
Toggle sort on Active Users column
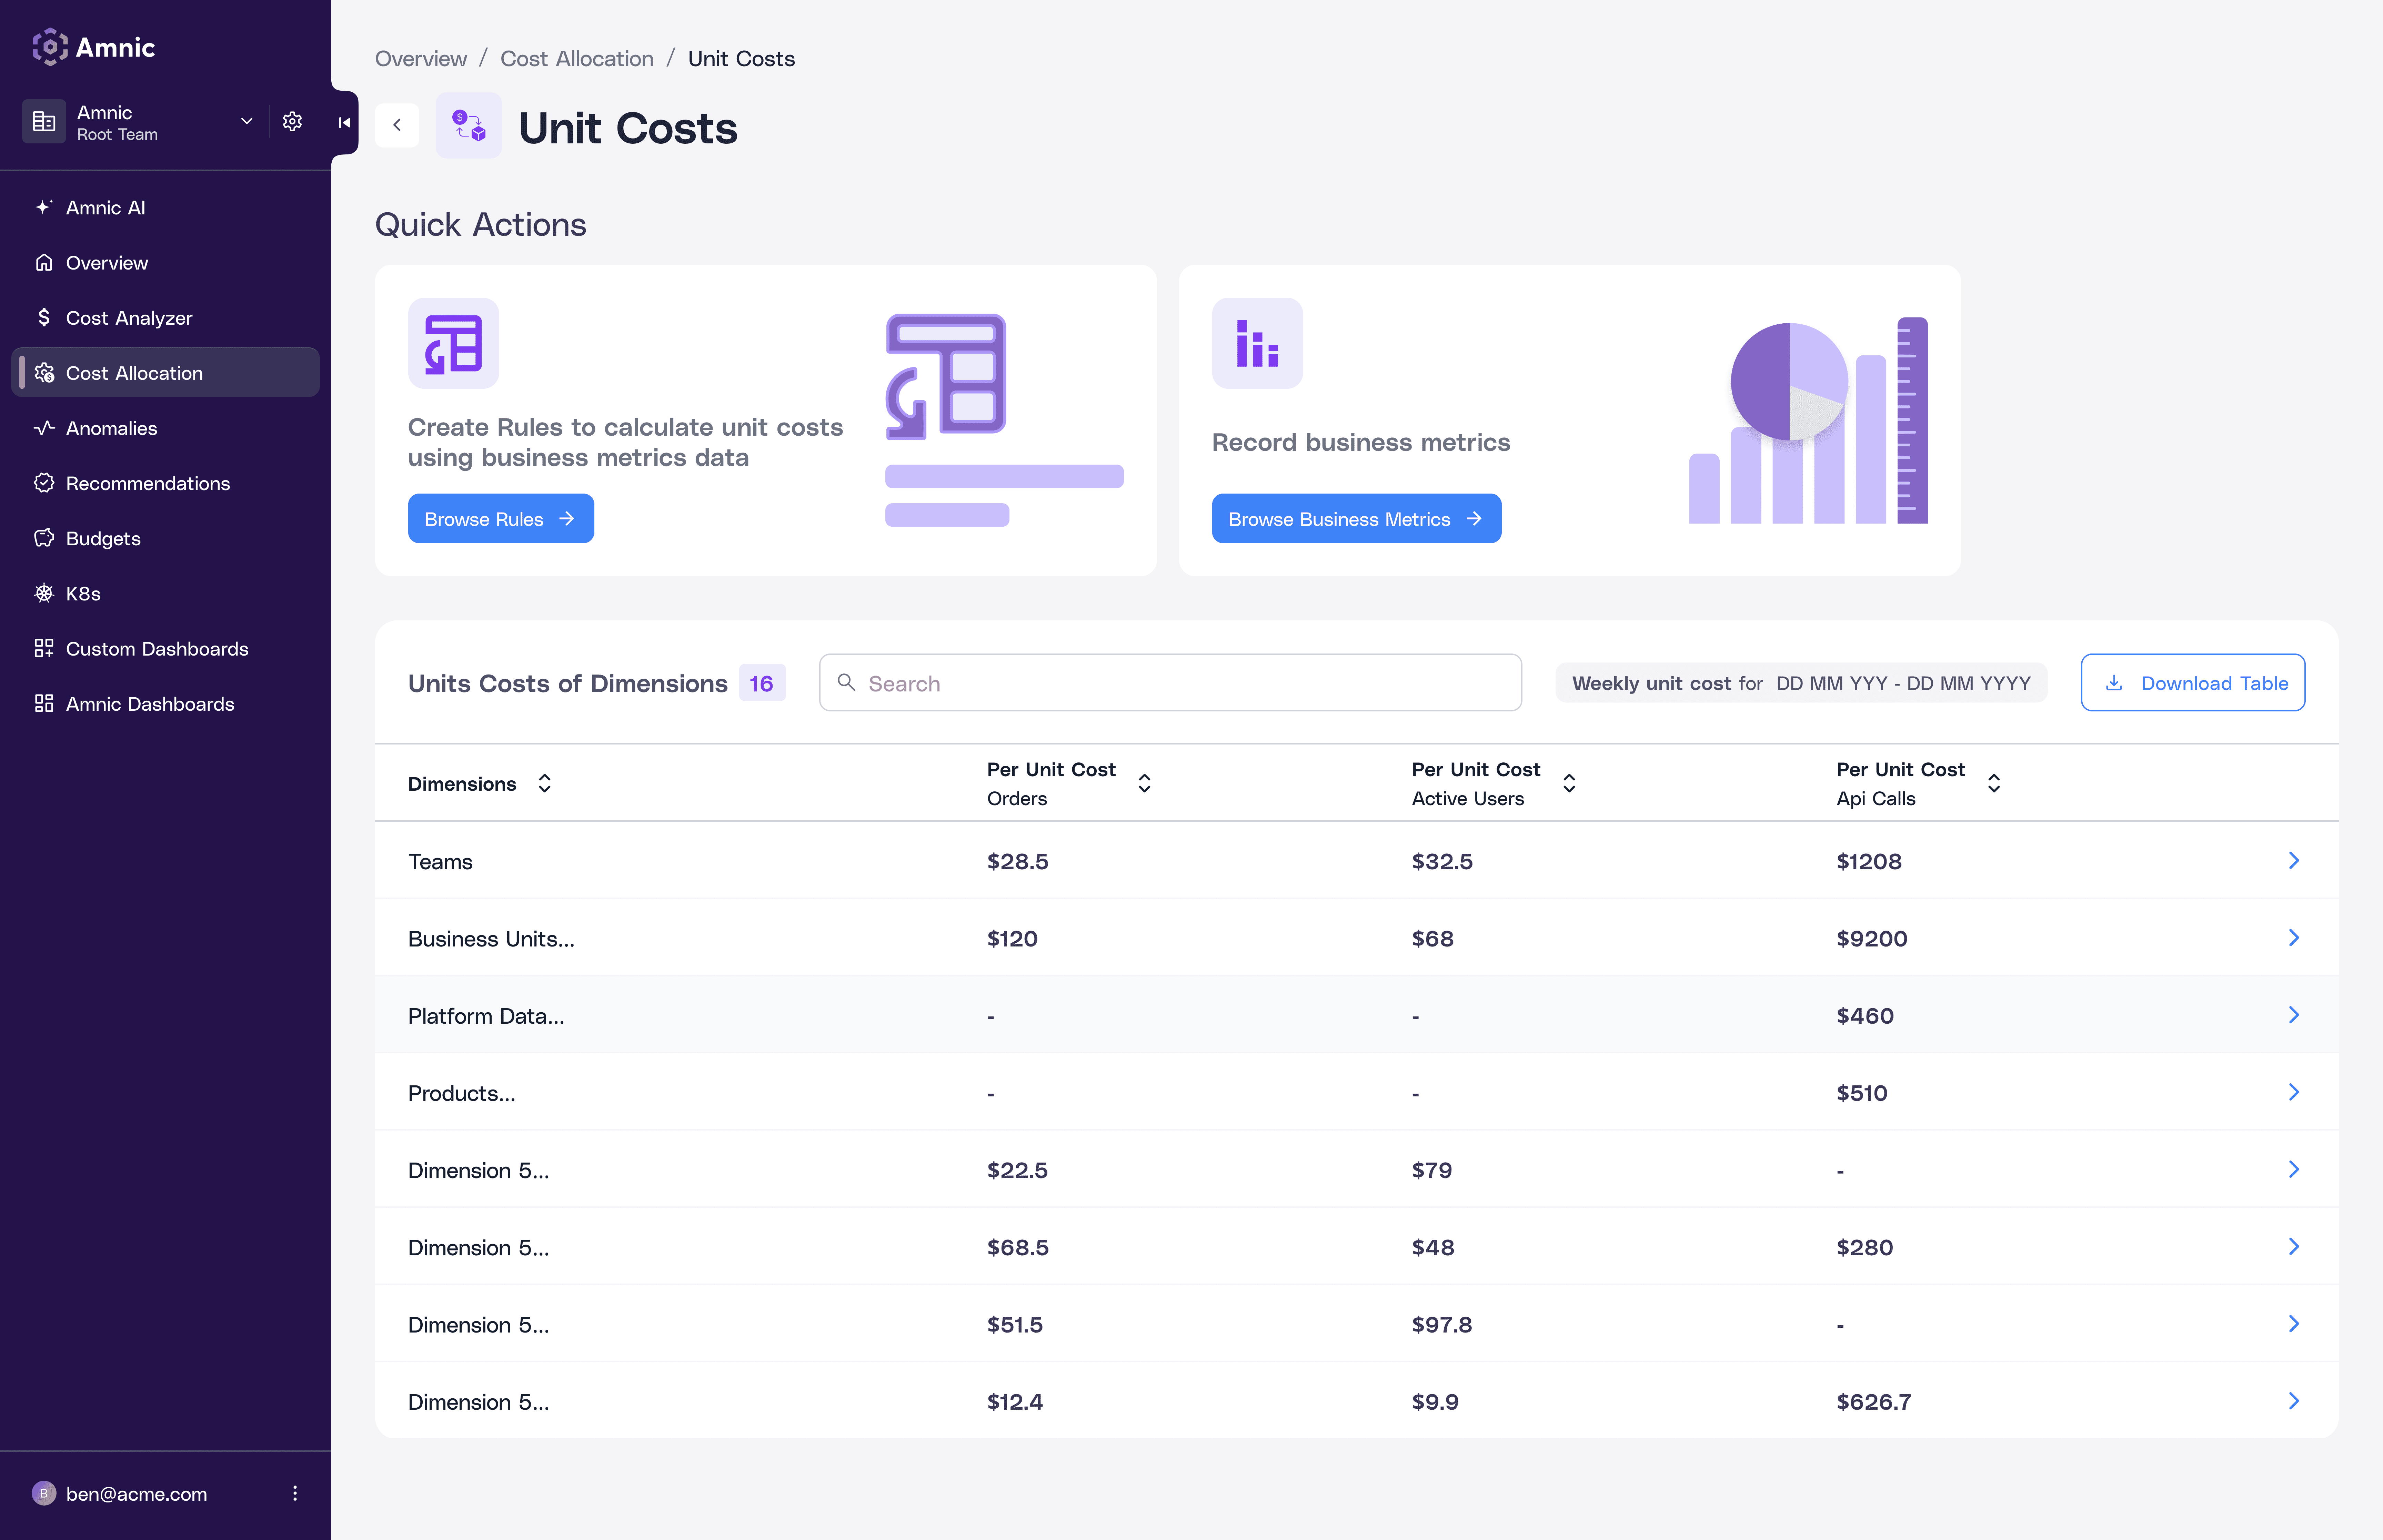[1569, 783]
